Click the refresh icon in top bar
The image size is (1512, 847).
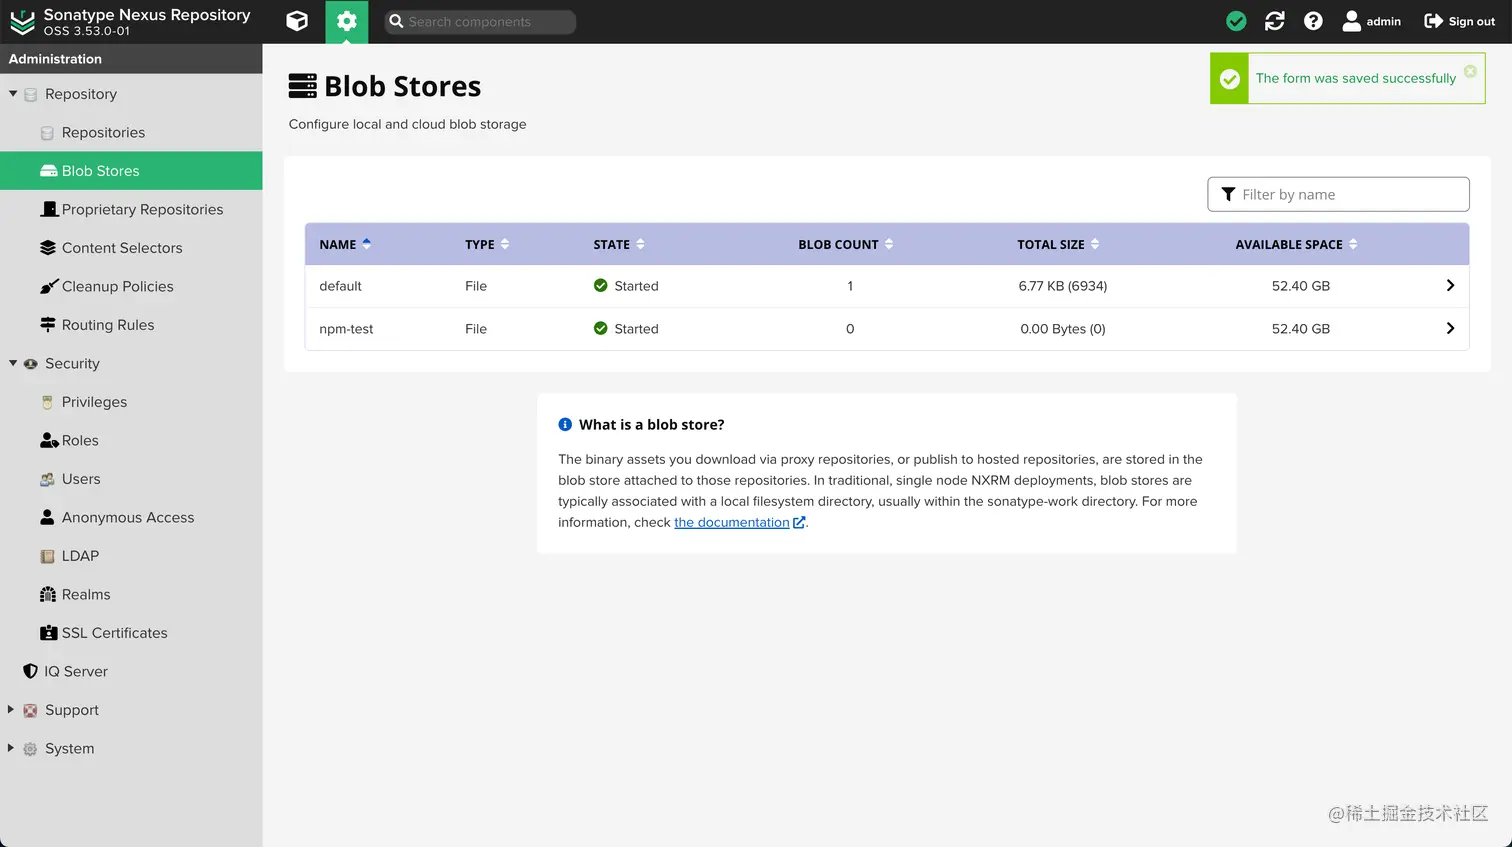(x=1274, y=21)
